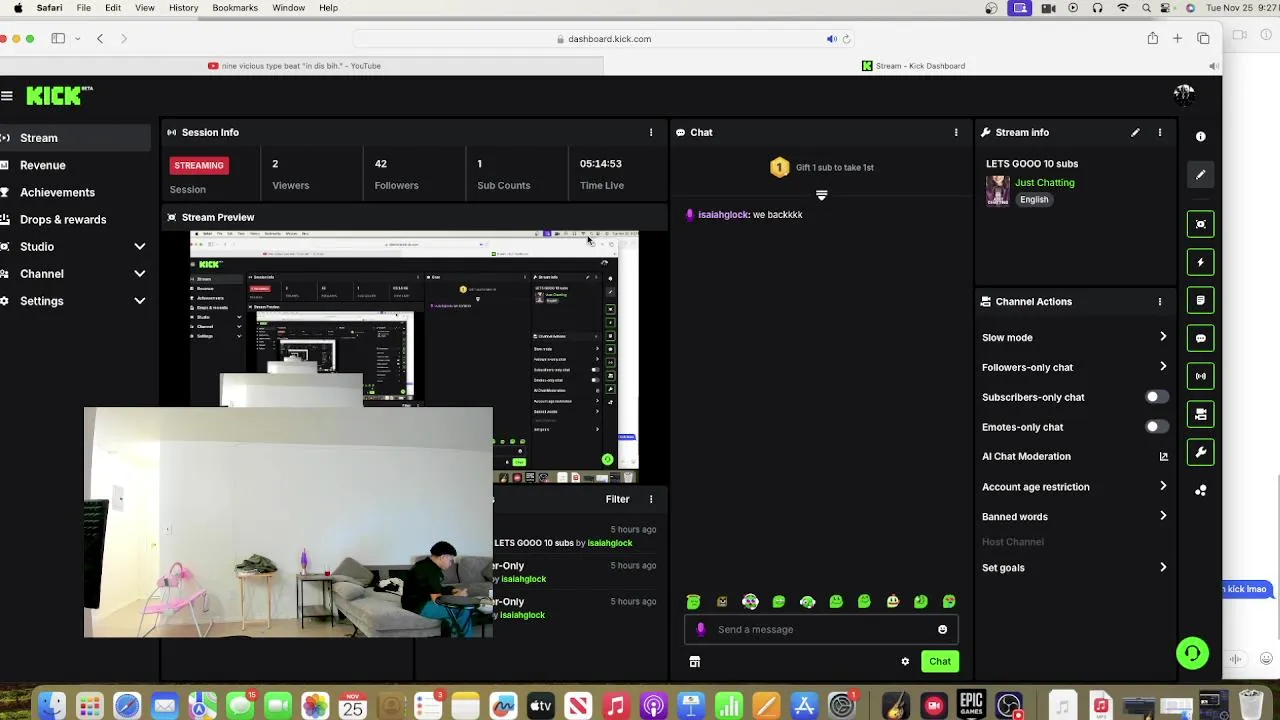1280x720 pixels.
Task: Click the Kick logo
Action: pyautogui.click(x=59, y=95)
